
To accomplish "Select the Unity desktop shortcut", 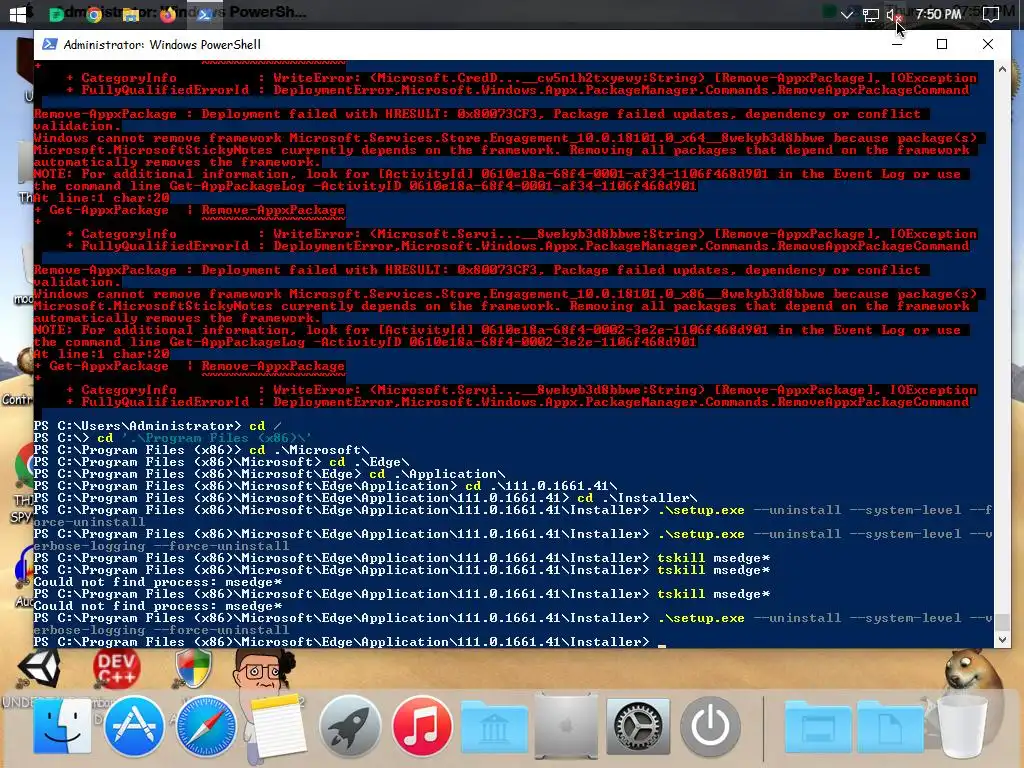I will click(39, 667).
